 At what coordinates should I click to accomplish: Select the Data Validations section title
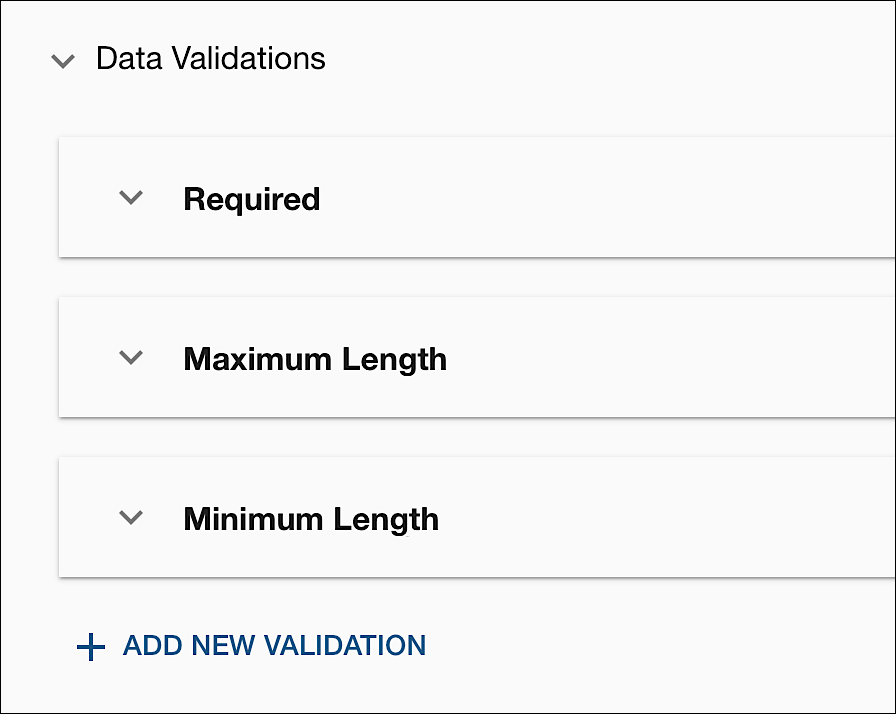point(210,59)
